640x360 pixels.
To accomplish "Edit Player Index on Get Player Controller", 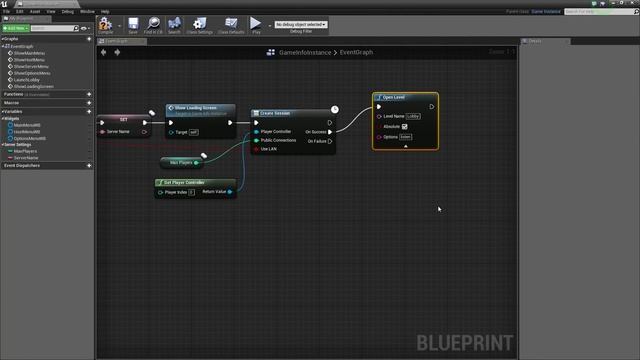I will click(191, 192).
